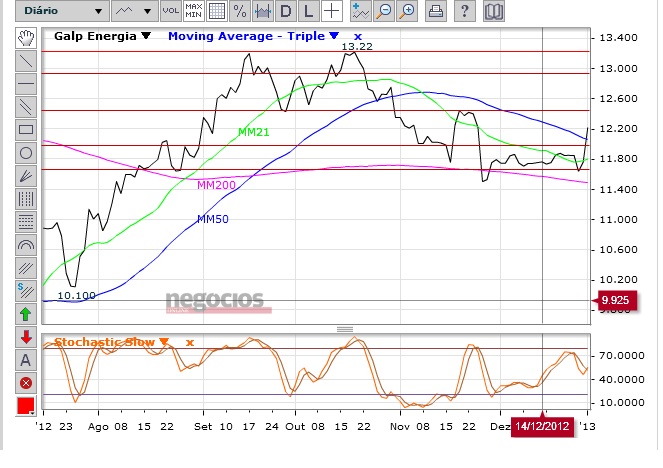Place a green up arrow marker
The image size is (663, 468).
26,314
